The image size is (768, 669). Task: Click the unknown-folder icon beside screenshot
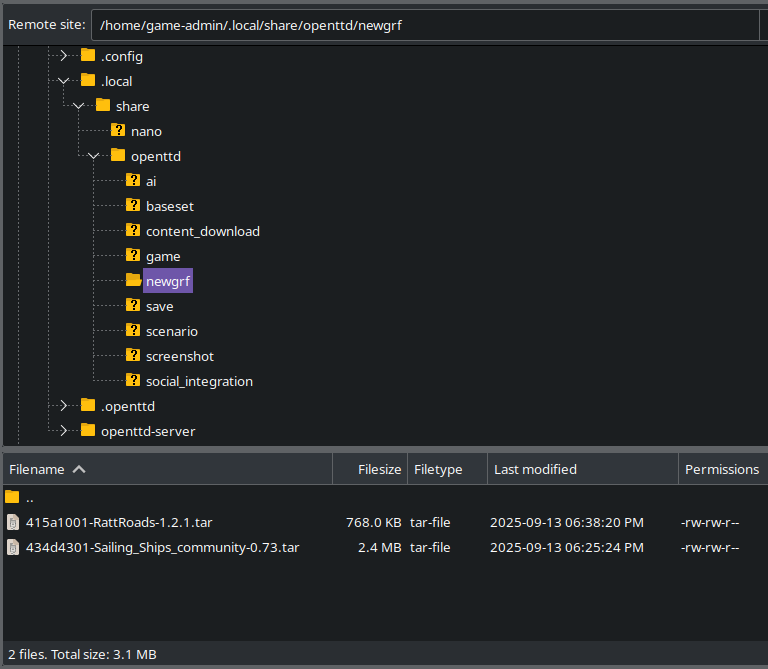pyautogui.click(x=133, y=356)
